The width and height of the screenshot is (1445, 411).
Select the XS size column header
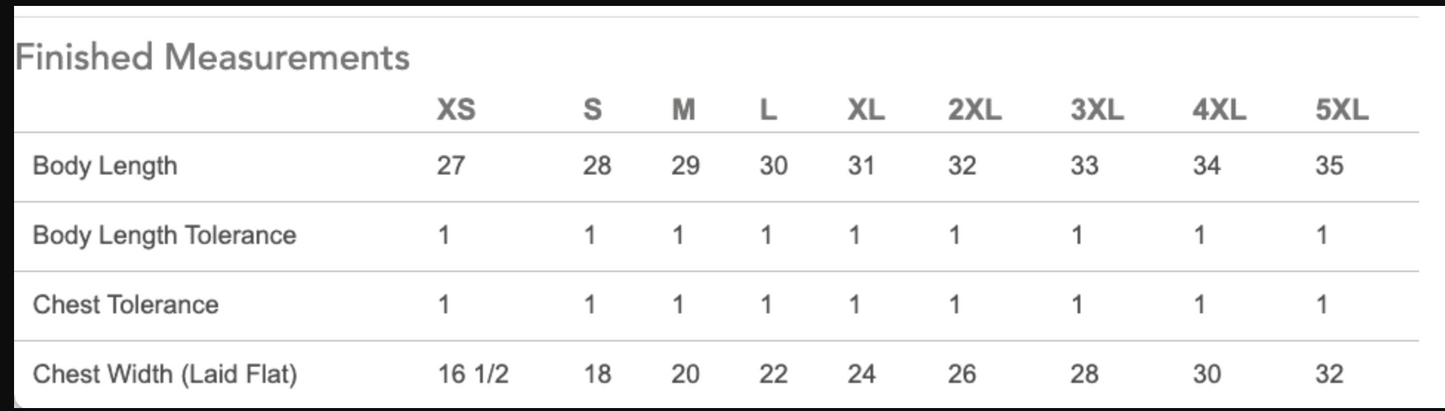pyautogui.click(x=456, y=110)
